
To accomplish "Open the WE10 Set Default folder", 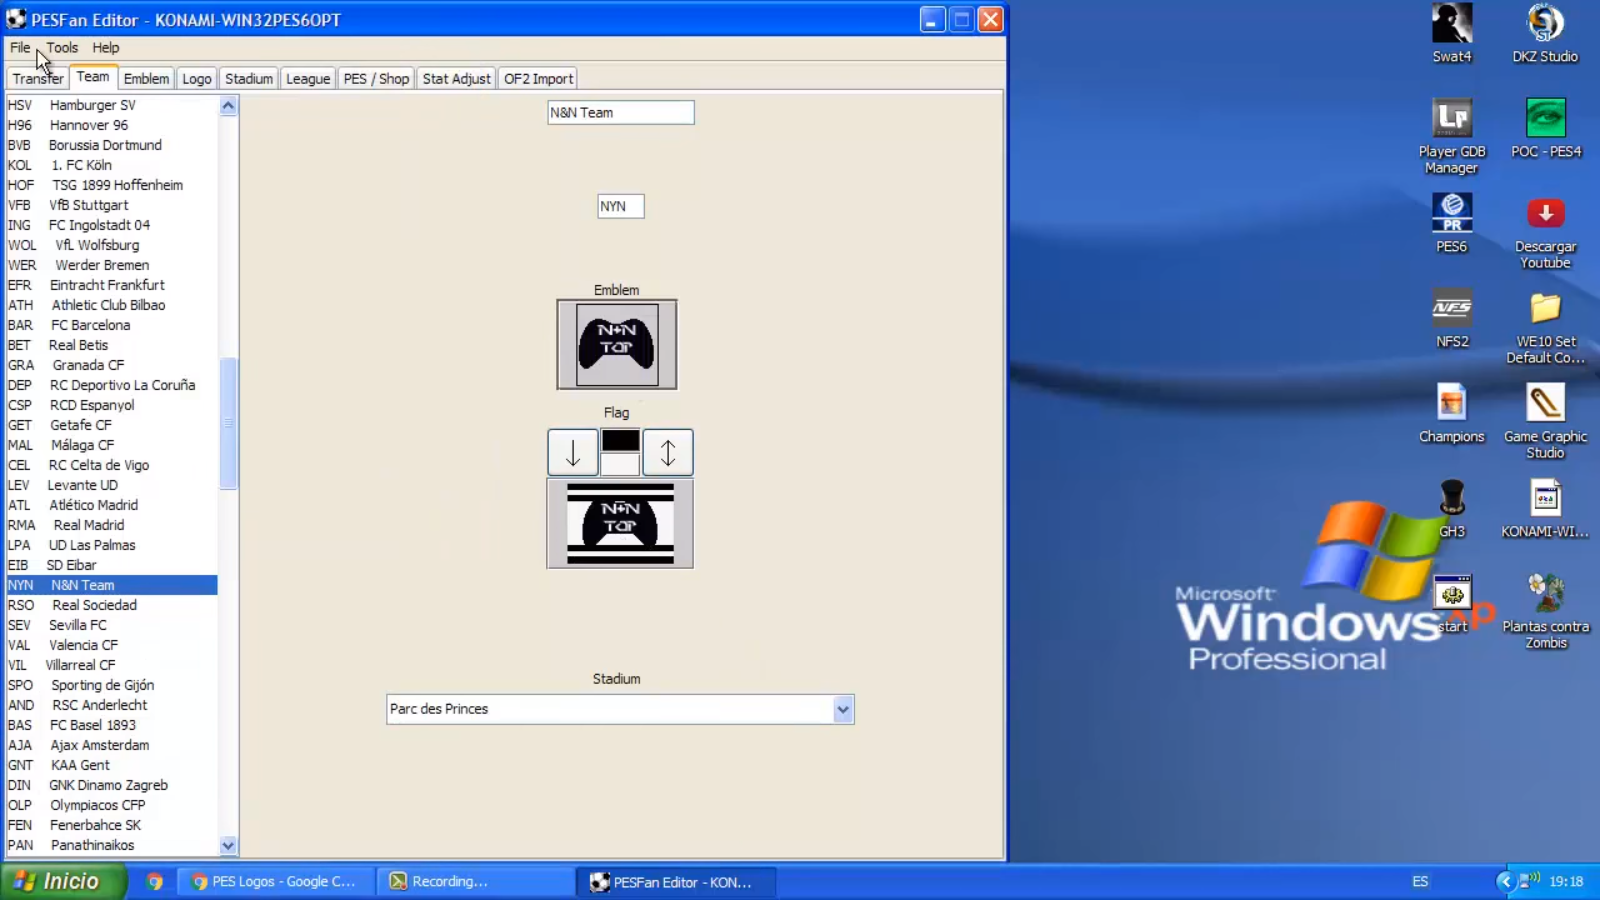I will tap(1546, 327).
